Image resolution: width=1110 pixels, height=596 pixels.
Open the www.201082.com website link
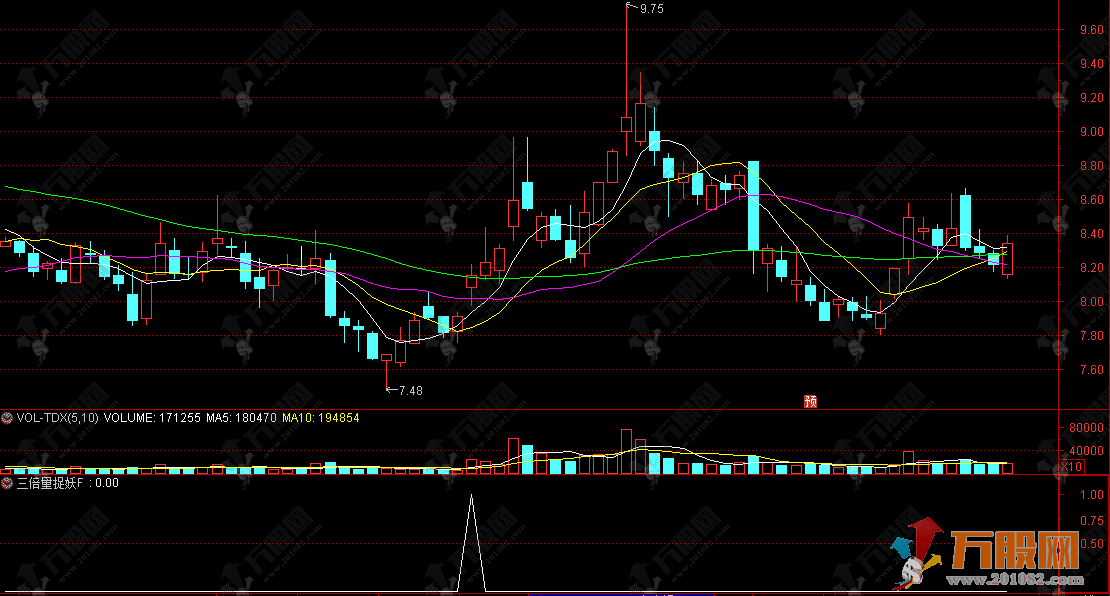click(x=1031, y=579)
